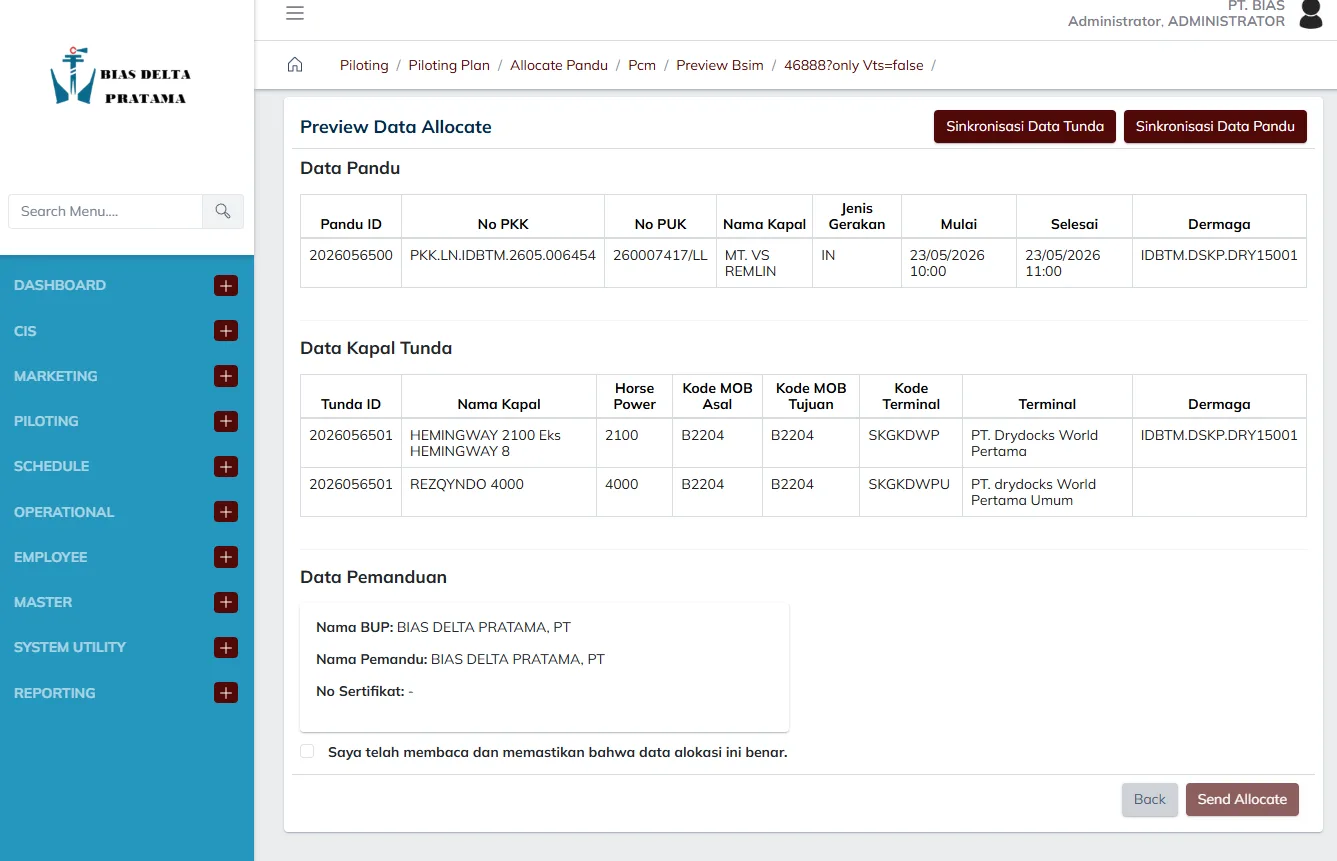Open the Preview Bsim breadcrumb link
The width and height of the screenshot is (1337, 861).
point(720,65)
